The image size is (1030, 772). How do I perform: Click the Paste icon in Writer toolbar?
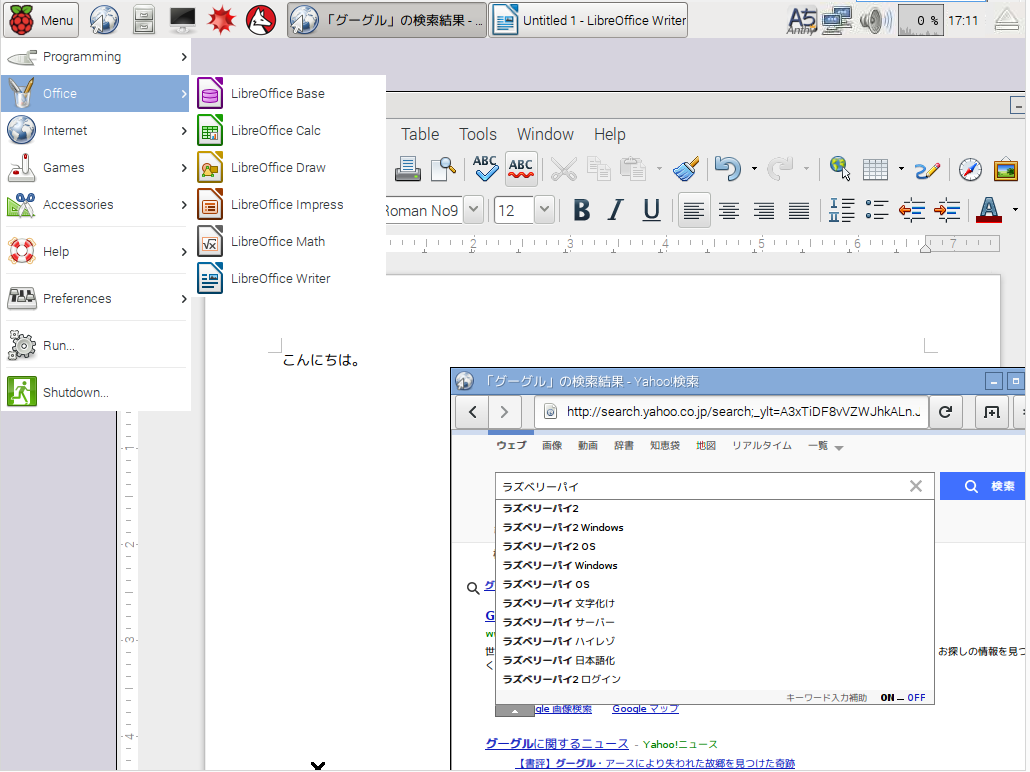pos(633,170)
